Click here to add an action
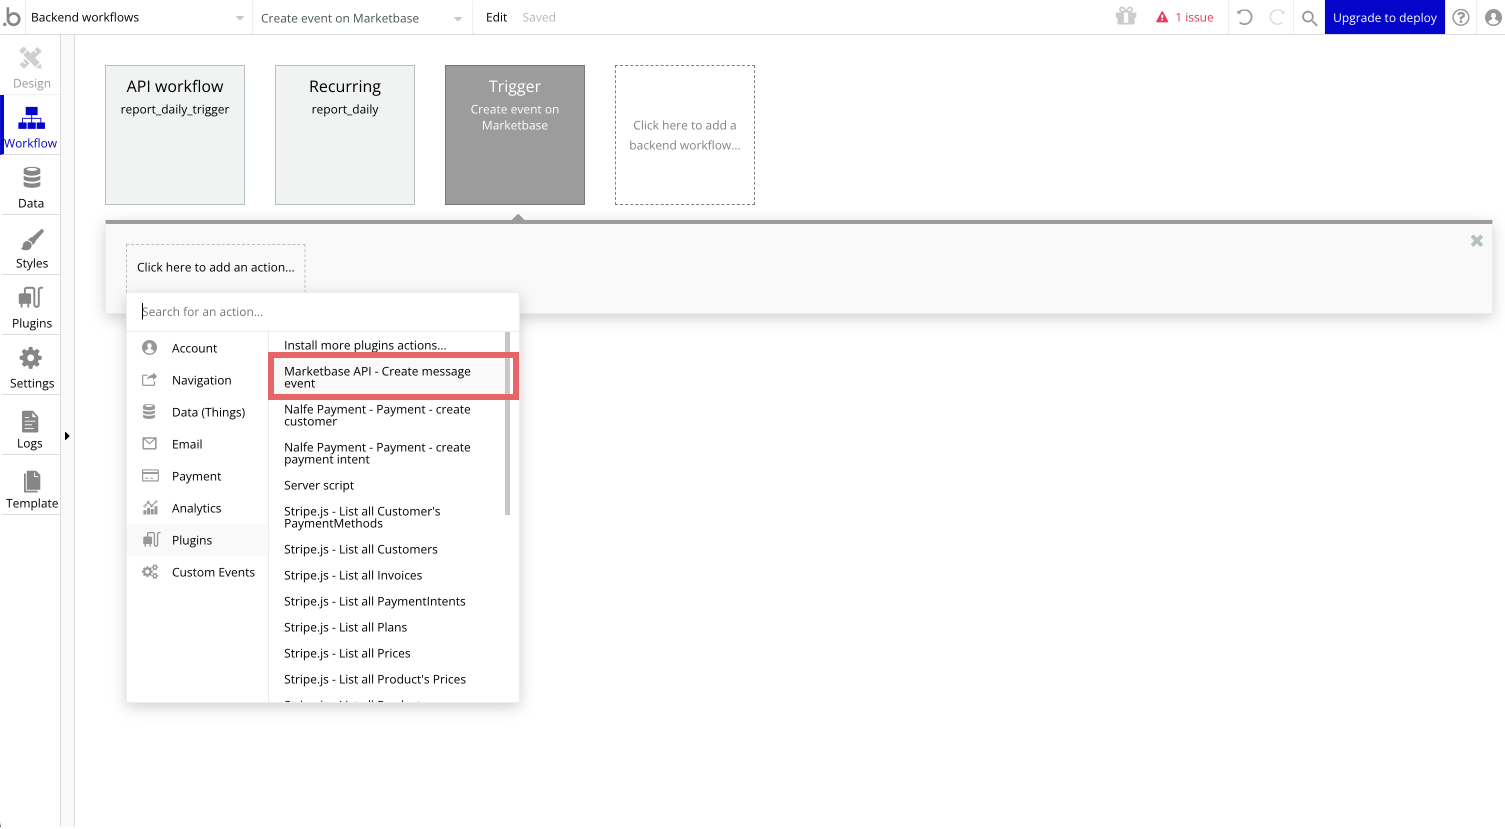This screenshot has width=1505, height=829. tap(216, 268)
